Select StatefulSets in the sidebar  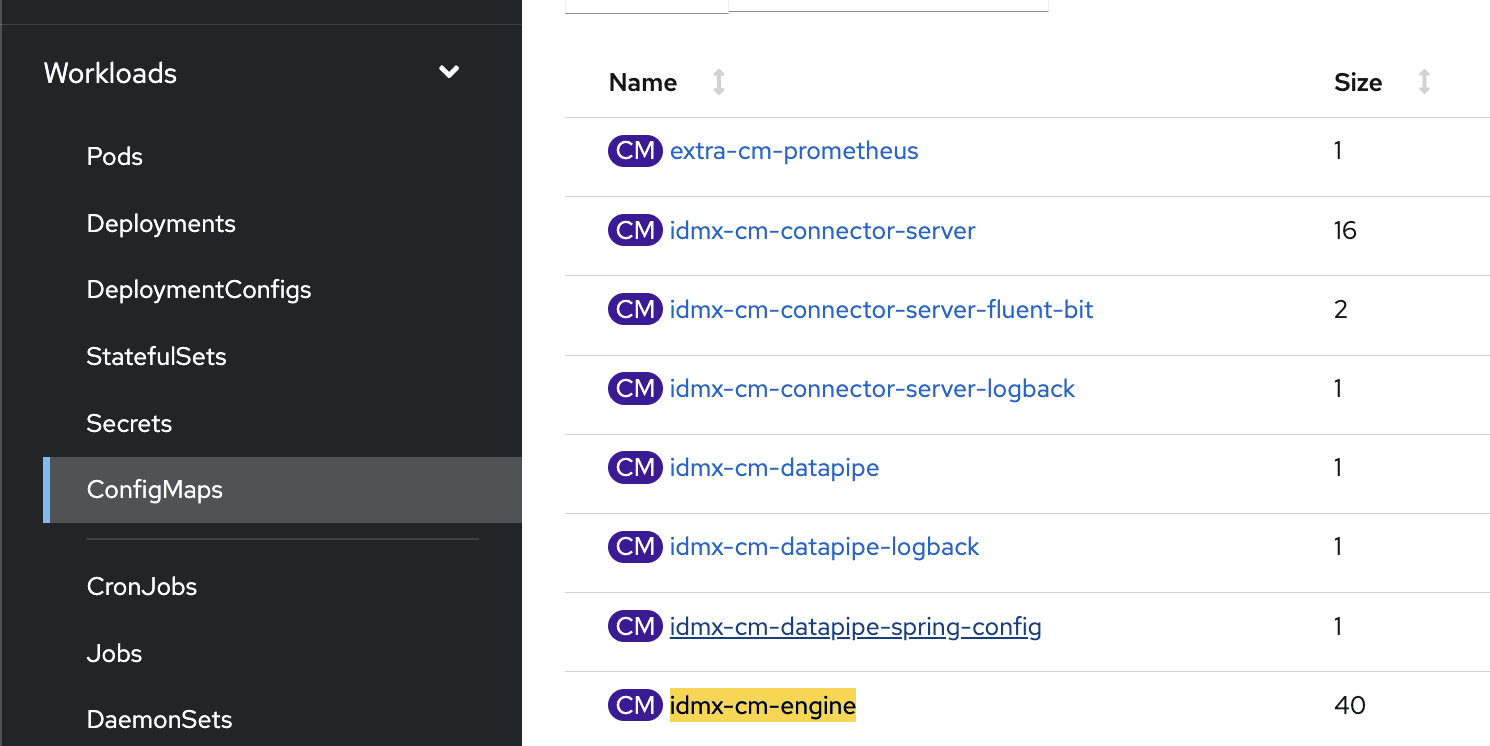coord(156,357)
